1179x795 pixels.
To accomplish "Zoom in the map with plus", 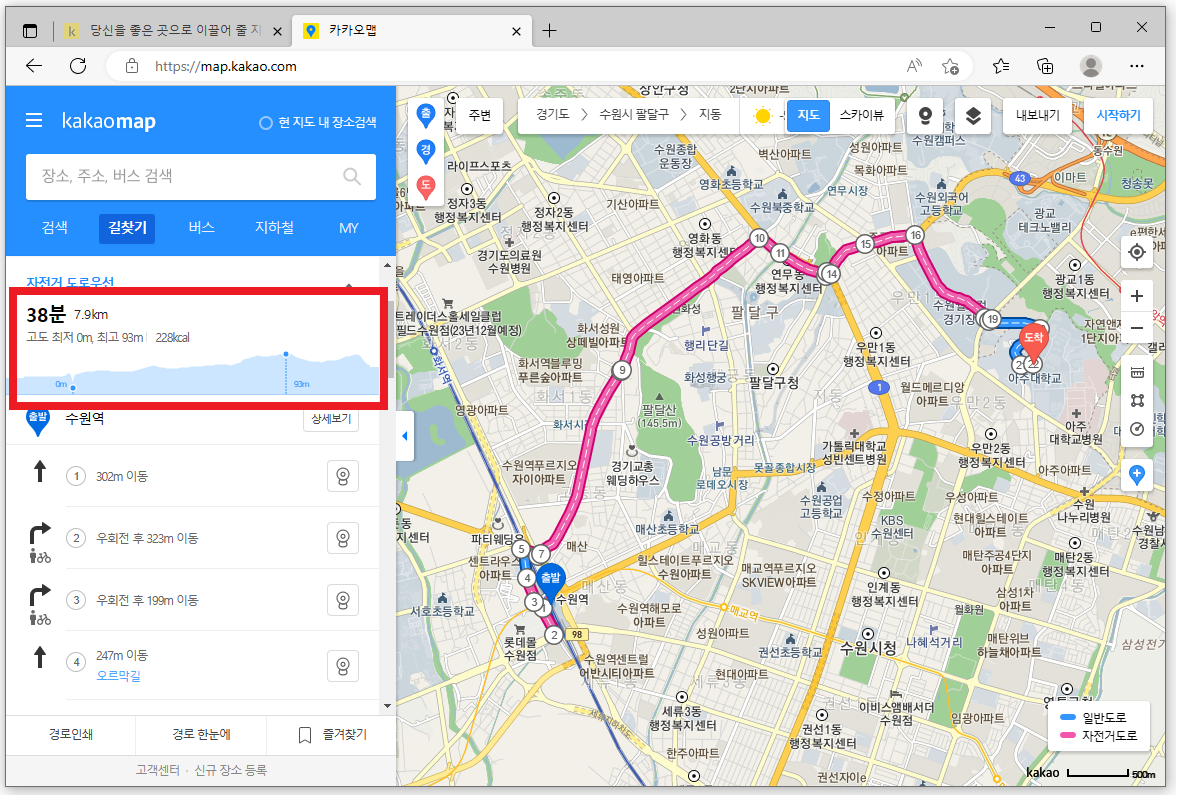I will (1137, 296).
